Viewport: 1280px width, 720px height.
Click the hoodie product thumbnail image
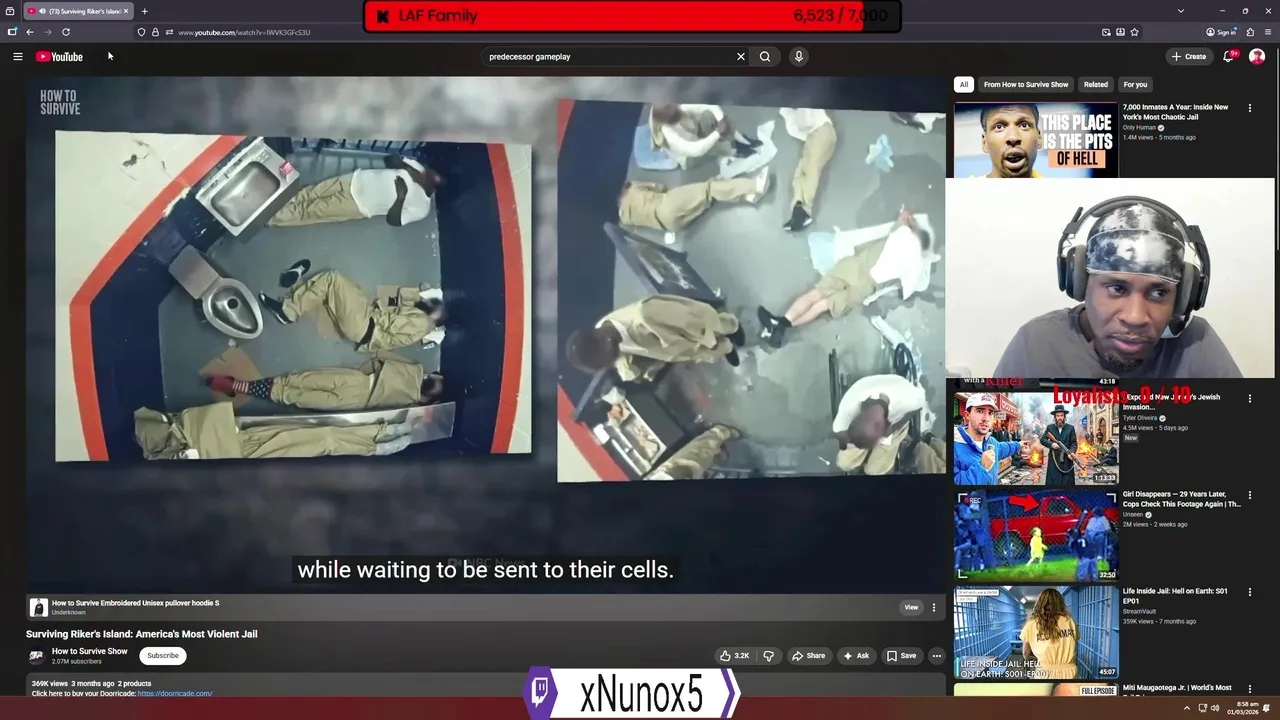coord(38,607)
